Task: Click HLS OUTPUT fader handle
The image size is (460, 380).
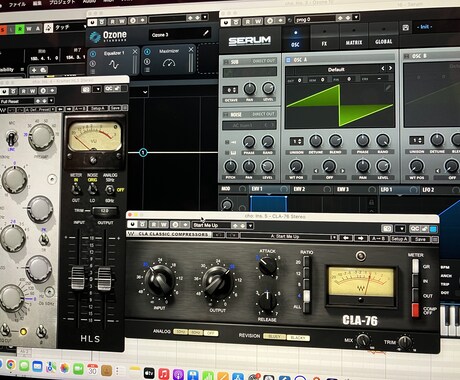Action: (x=104, y=279)
